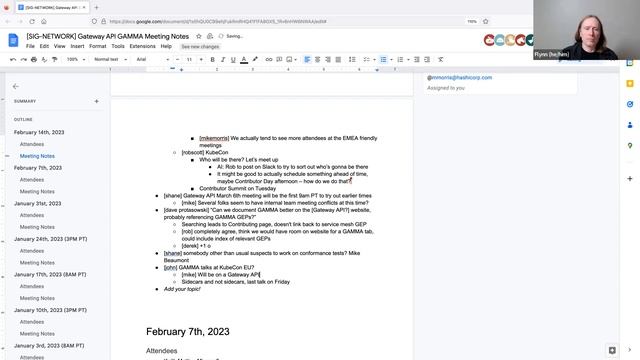Set right text alignment
Screen dimensions: 640x360
(328, 60)
